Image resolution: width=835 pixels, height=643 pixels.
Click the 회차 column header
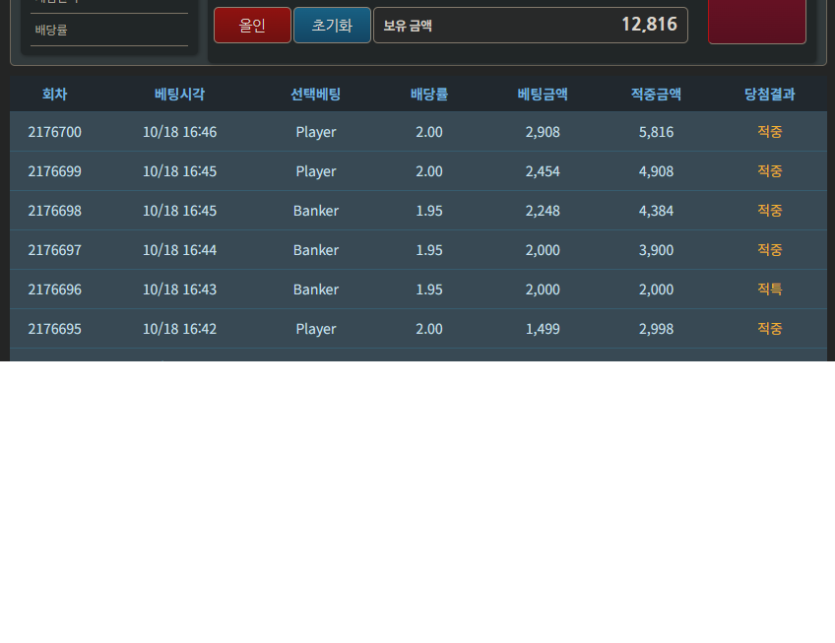coord(55,94)
